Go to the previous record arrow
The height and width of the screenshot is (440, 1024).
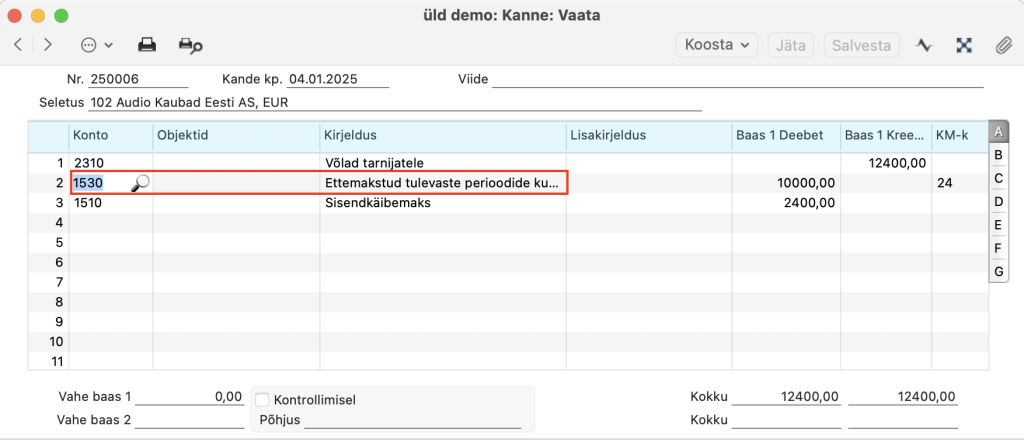point(18,45)
